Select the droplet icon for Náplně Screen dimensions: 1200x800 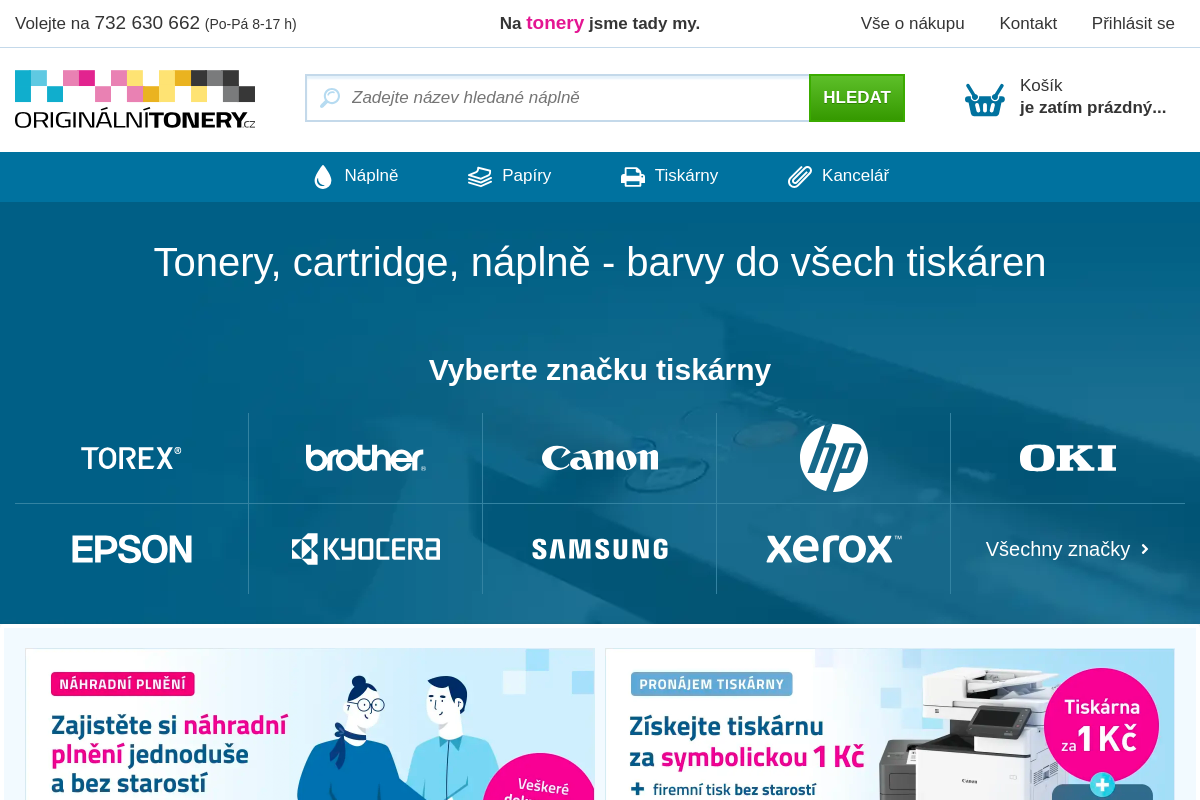(x=323, y=175)
